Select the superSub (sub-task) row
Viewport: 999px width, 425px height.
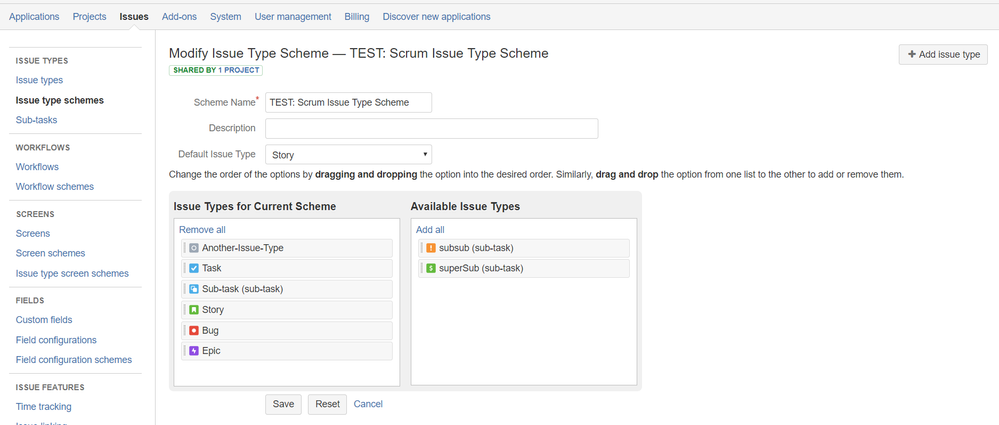click(524, 268)
